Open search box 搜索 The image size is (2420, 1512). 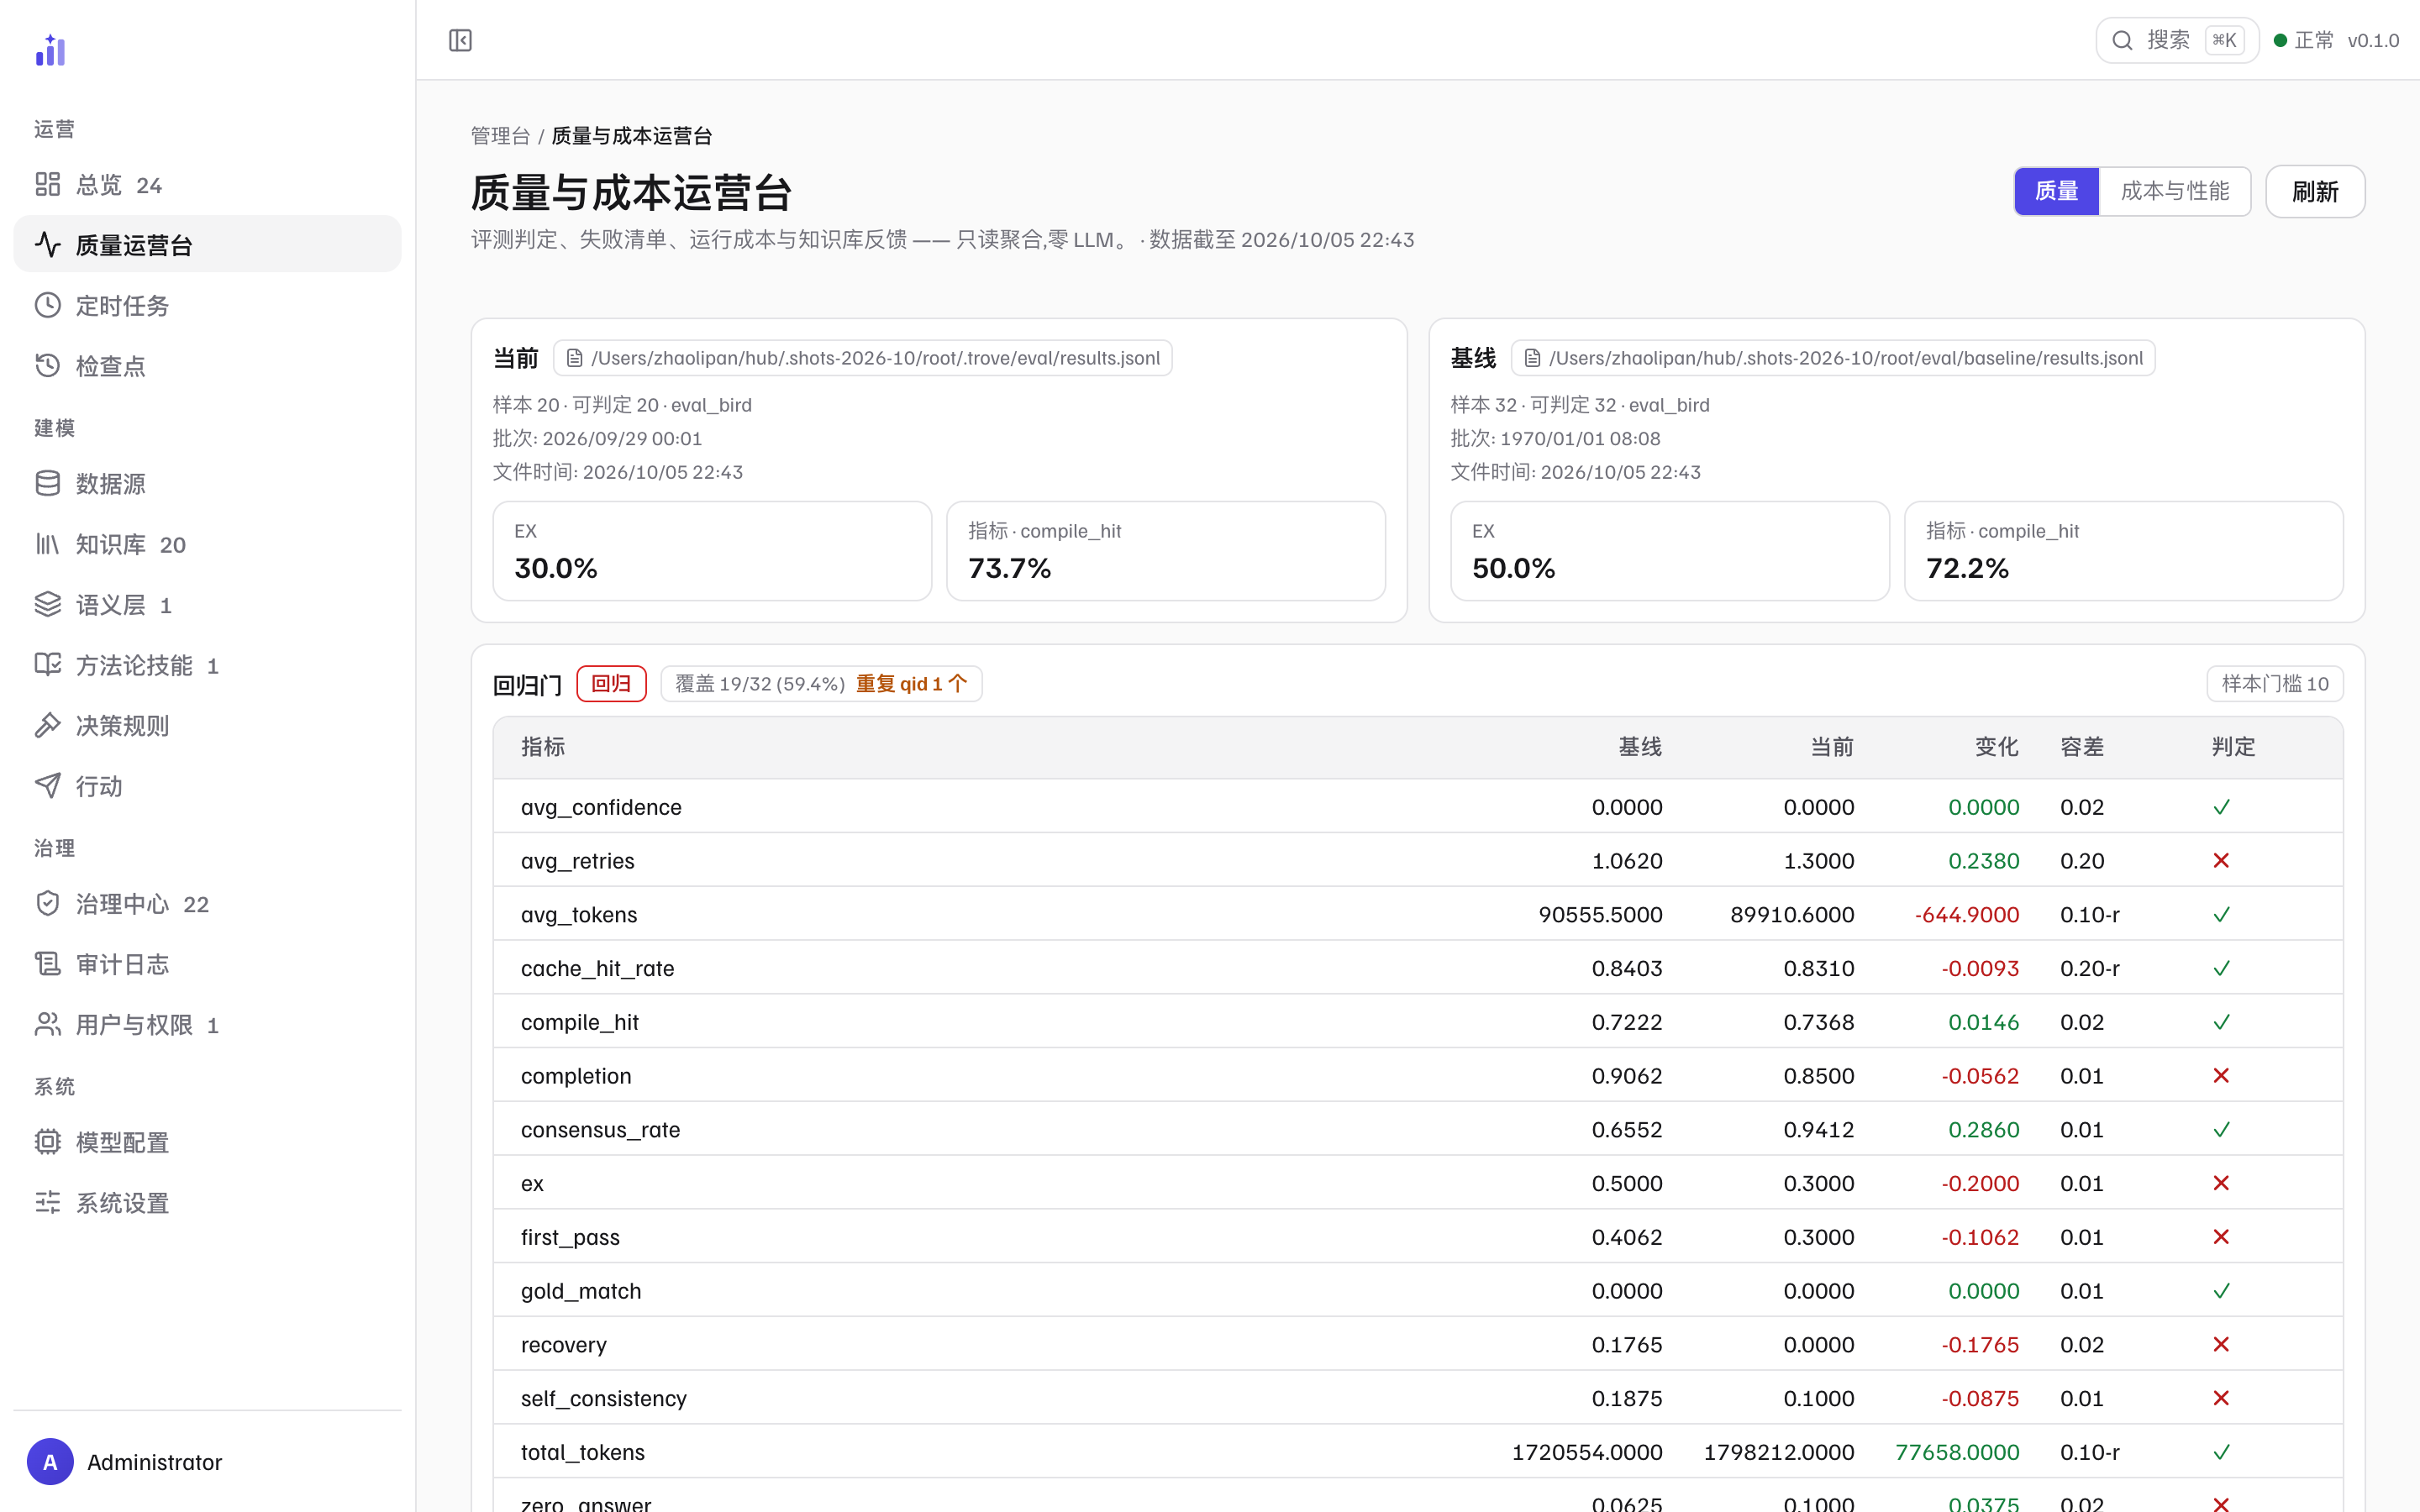click(2176, 40)
